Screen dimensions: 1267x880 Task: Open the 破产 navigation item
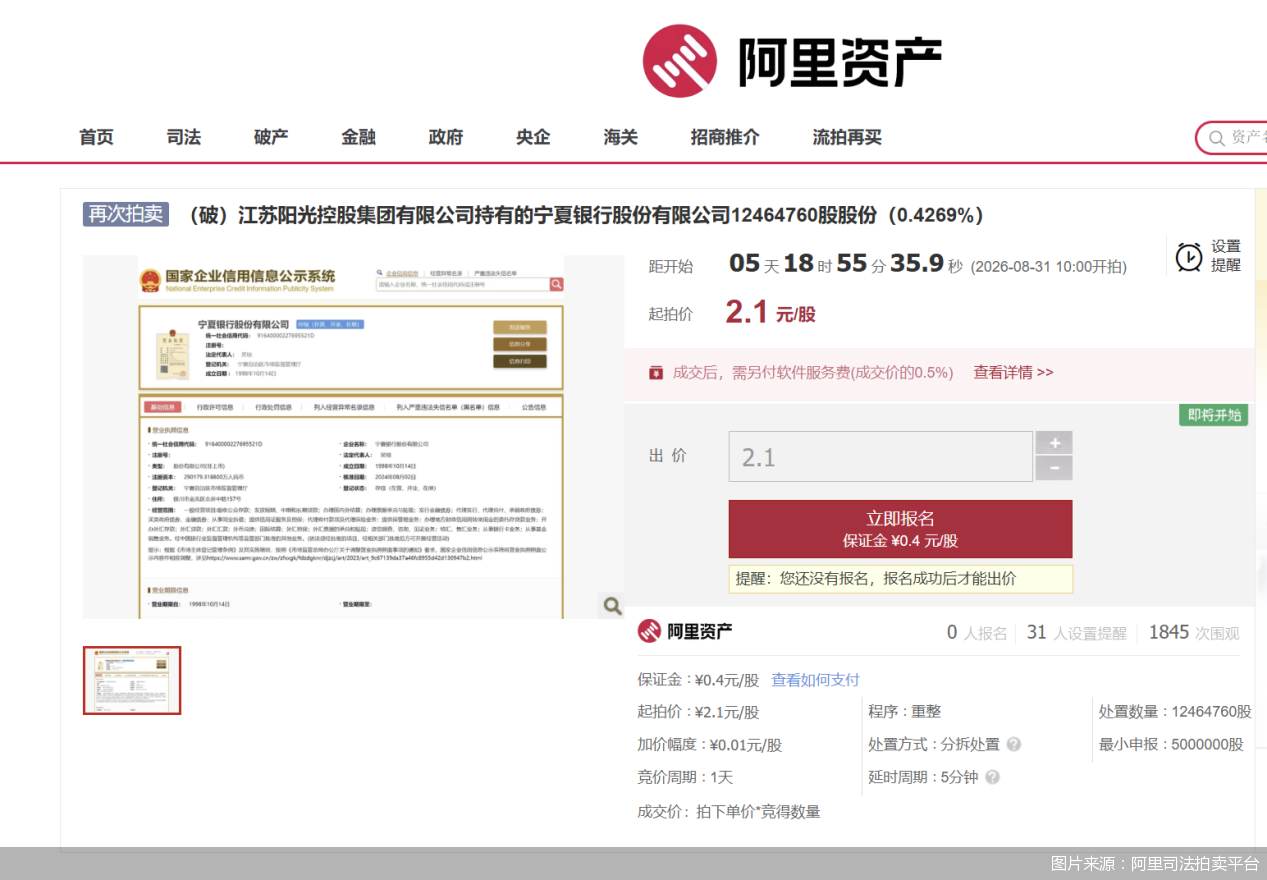271,137
